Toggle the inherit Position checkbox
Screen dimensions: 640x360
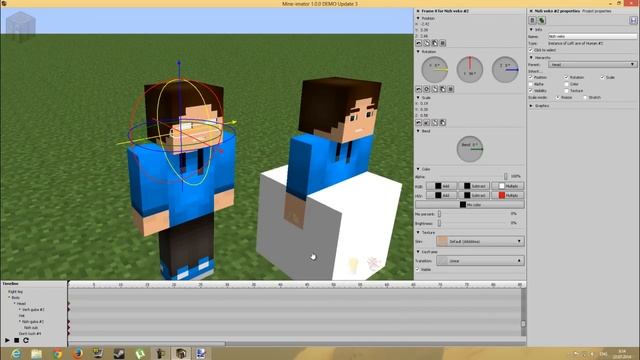[531, 77]
